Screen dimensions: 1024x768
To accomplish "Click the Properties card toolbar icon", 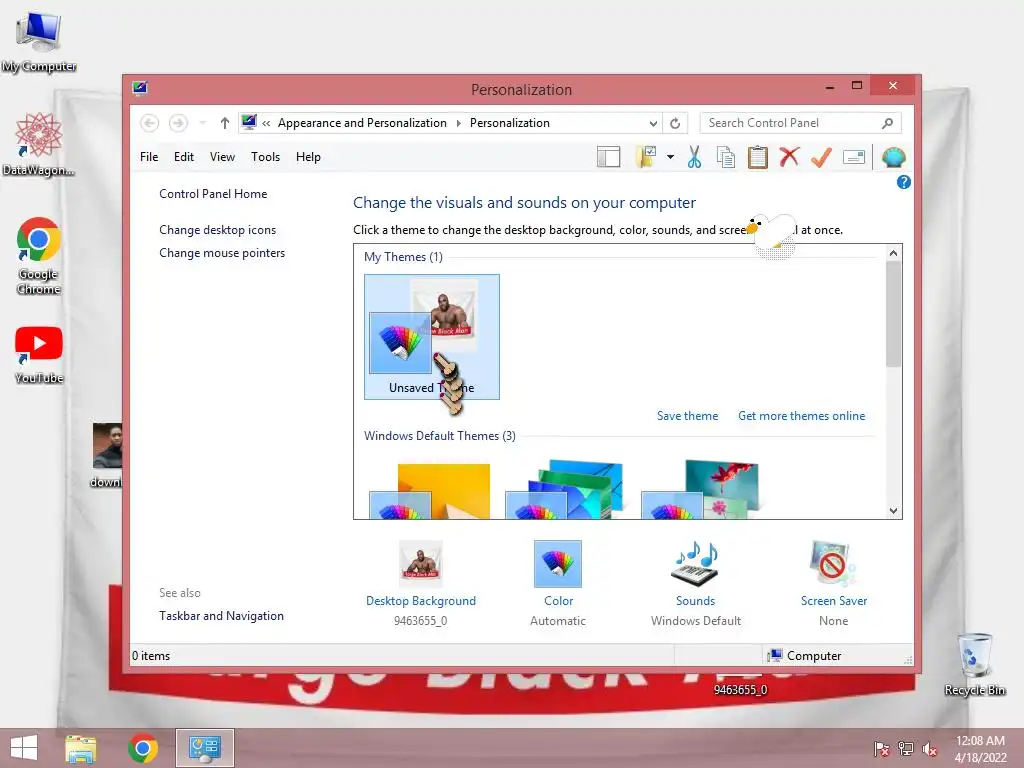I will [854, 157].
